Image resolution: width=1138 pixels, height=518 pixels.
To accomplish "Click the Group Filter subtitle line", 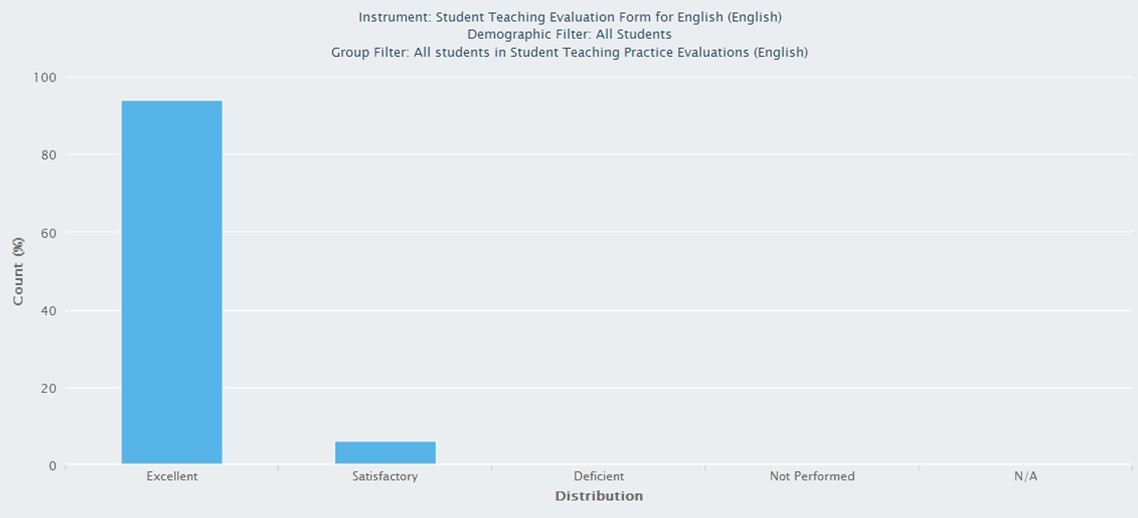I will tap(570, 52).
